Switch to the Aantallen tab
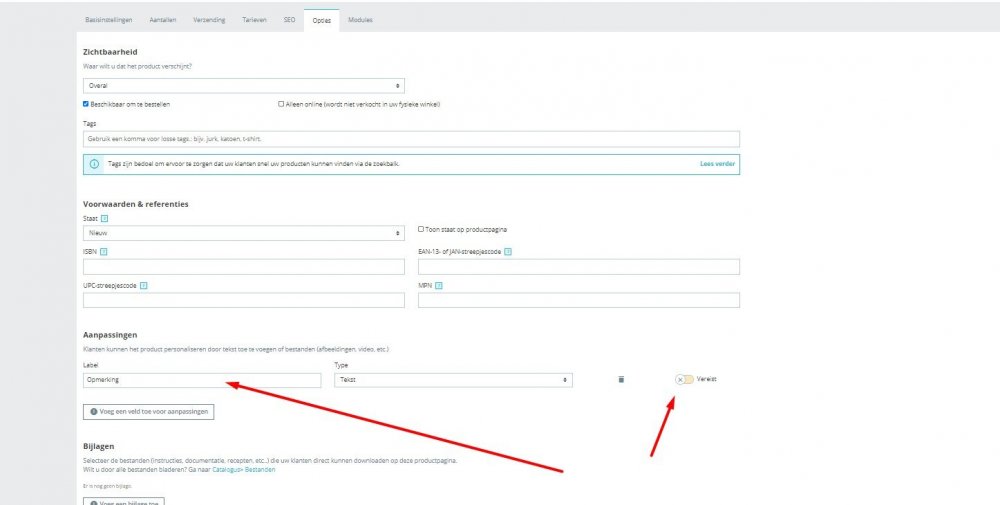 pos(163,20)
